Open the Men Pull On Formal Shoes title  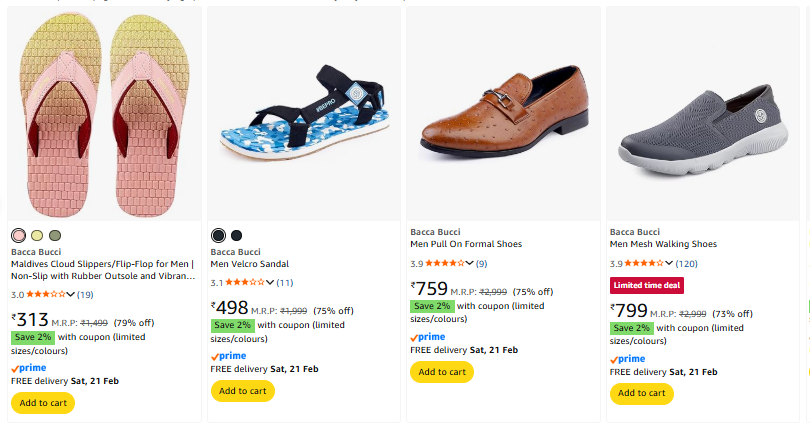(466, 244)
